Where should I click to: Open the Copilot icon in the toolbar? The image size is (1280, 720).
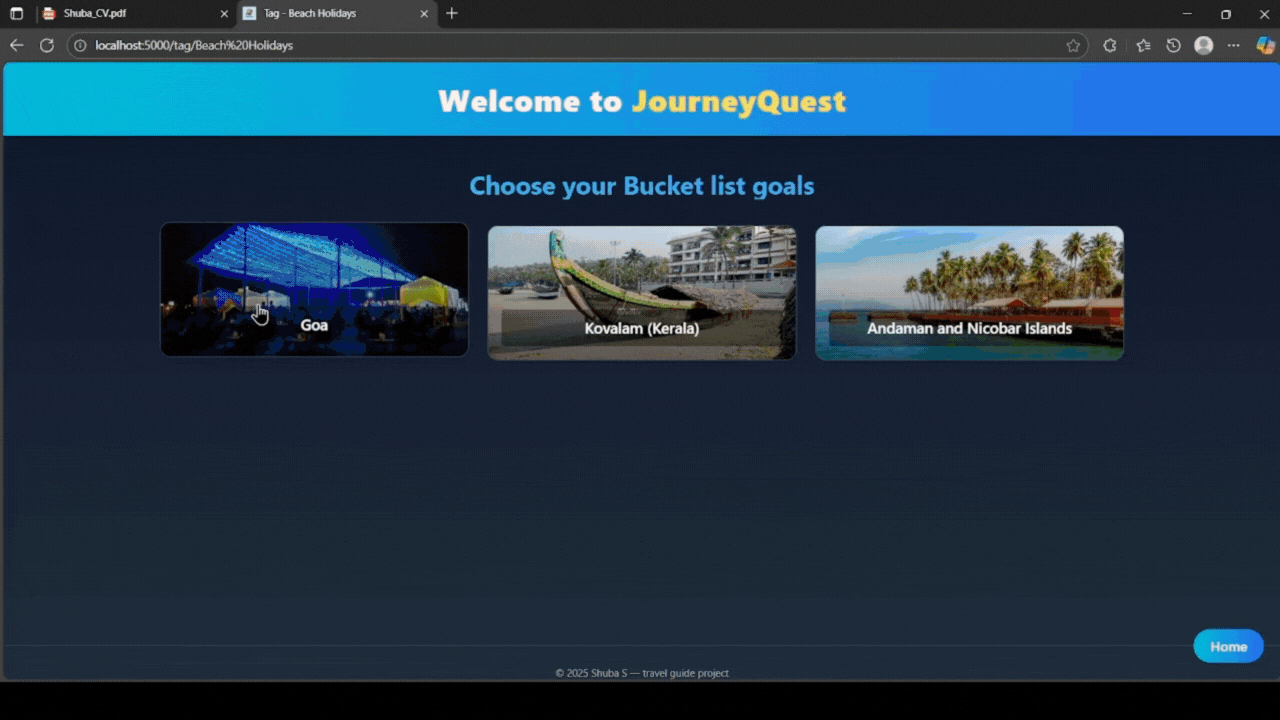coord(1265,45)
